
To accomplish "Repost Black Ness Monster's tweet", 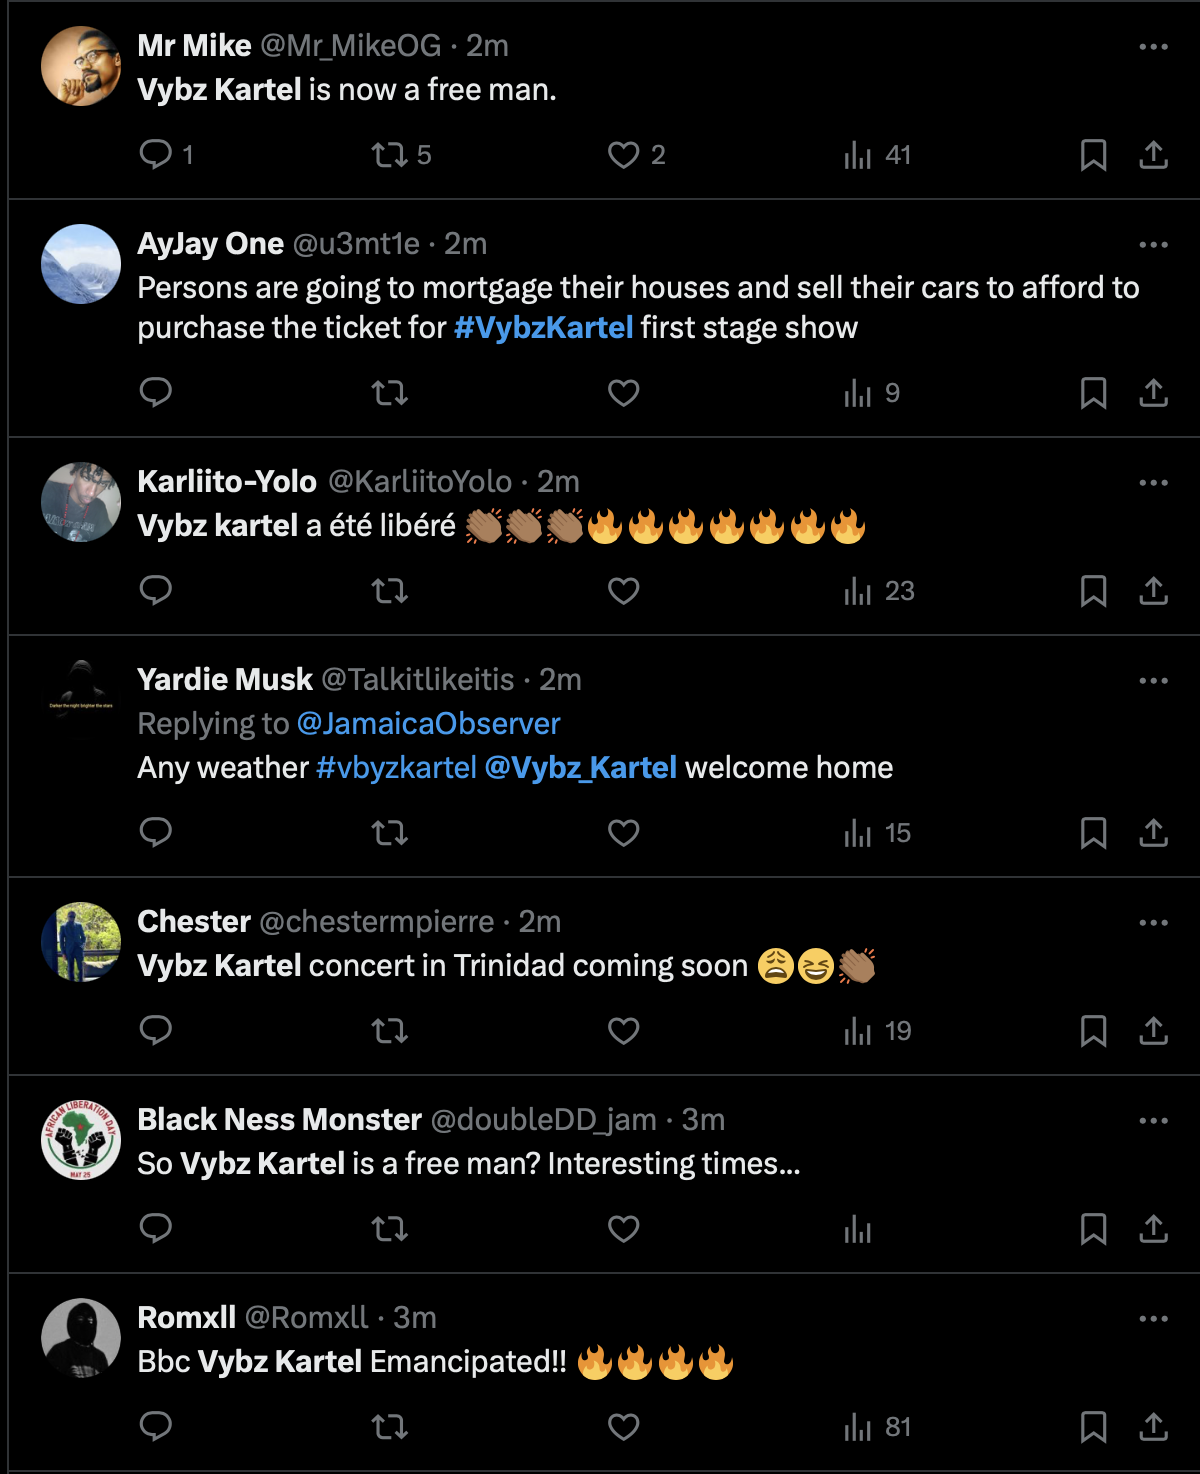I will [x=389, y=1229].
